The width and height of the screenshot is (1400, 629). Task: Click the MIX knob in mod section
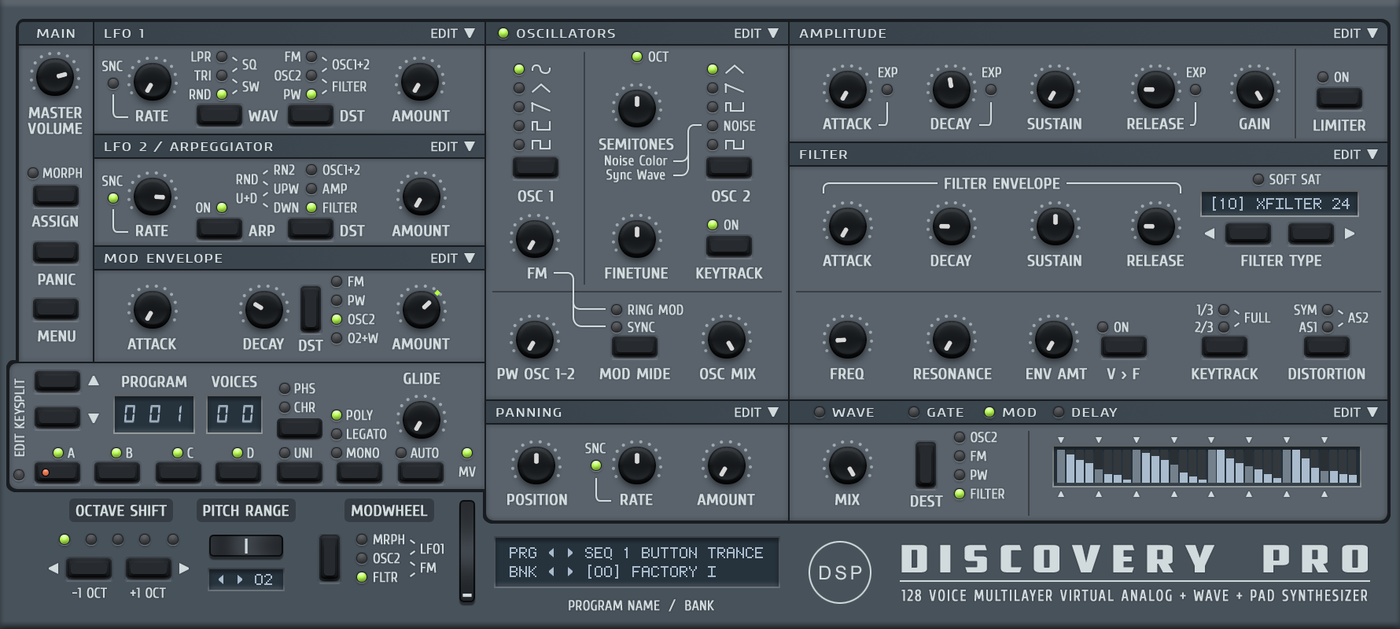pos(847,465)
